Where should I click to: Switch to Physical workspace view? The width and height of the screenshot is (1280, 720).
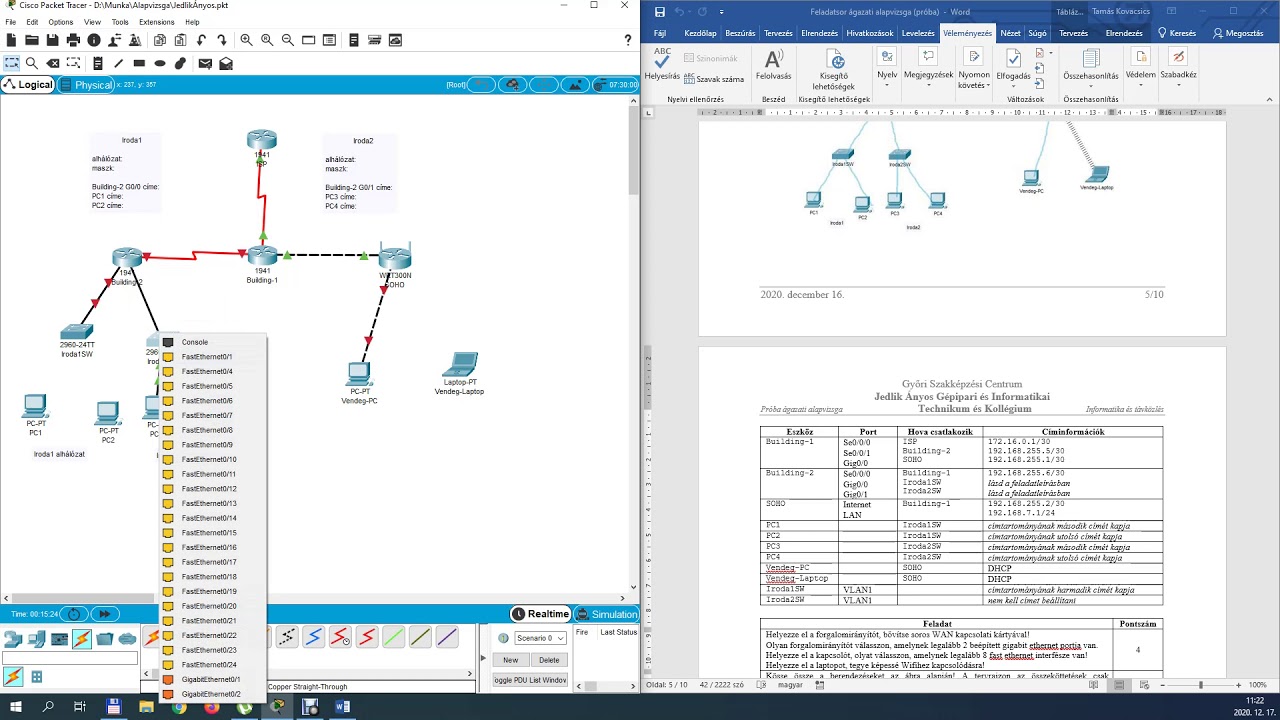pos(87,85)
